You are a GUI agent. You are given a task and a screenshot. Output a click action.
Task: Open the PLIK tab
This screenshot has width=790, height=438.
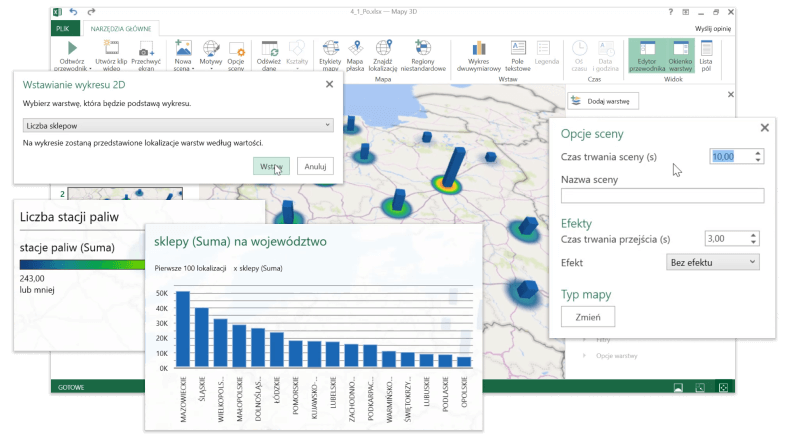click(x=63, y=29)
